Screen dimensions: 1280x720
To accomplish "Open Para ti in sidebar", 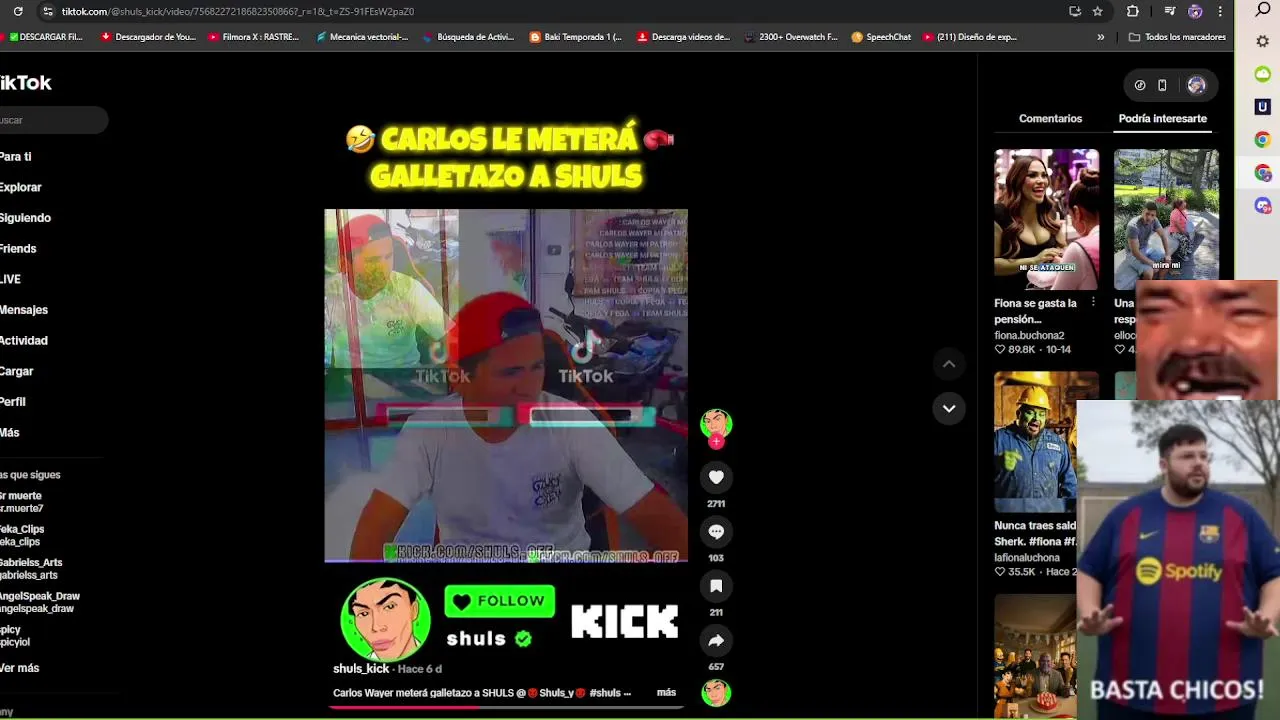I will pyautogui.click(x=15, y=157).
